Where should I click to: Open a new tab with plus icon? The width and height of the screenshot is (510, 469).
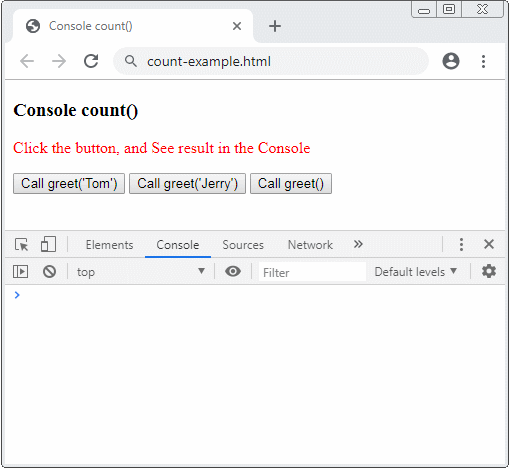(x=275, y=26)
